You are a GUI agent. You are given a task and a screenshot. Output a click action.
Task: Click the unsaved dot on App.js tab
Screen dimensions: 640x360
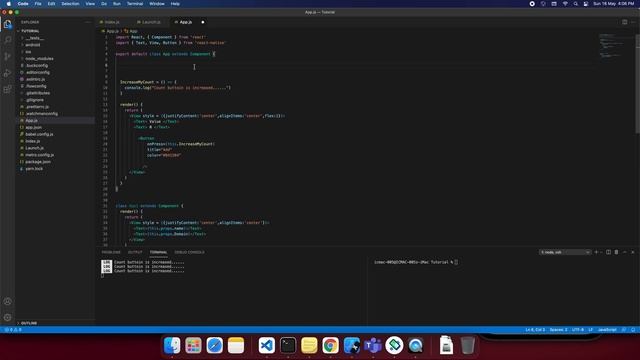pyautogui.click(x=202, y=22)
